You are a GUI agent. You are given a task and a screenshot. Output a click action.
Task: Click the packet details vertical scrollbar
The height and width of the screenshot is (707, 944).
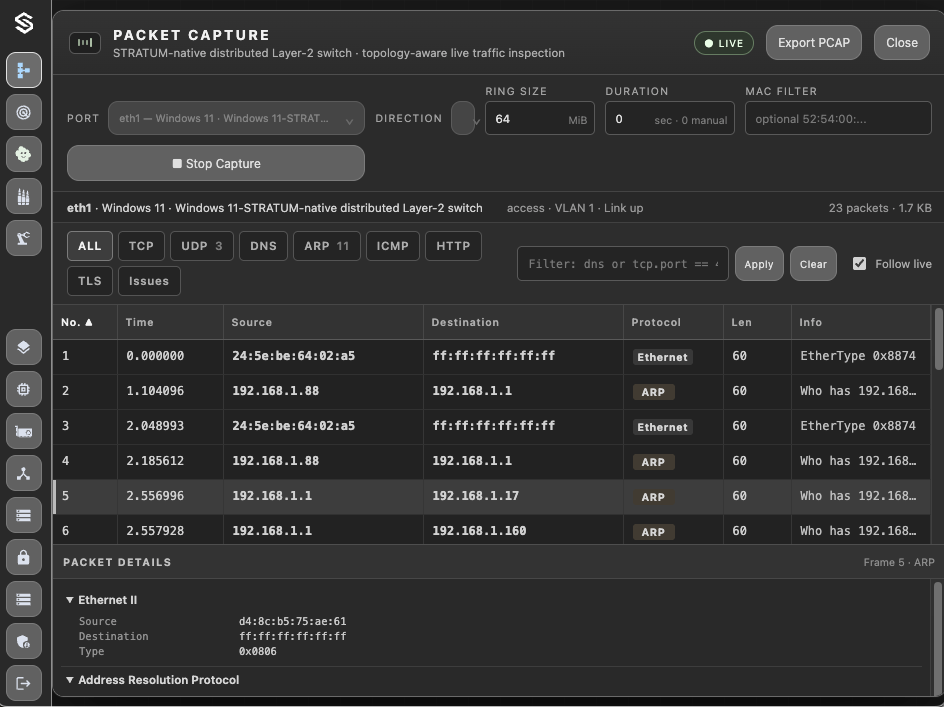[937, 637]
